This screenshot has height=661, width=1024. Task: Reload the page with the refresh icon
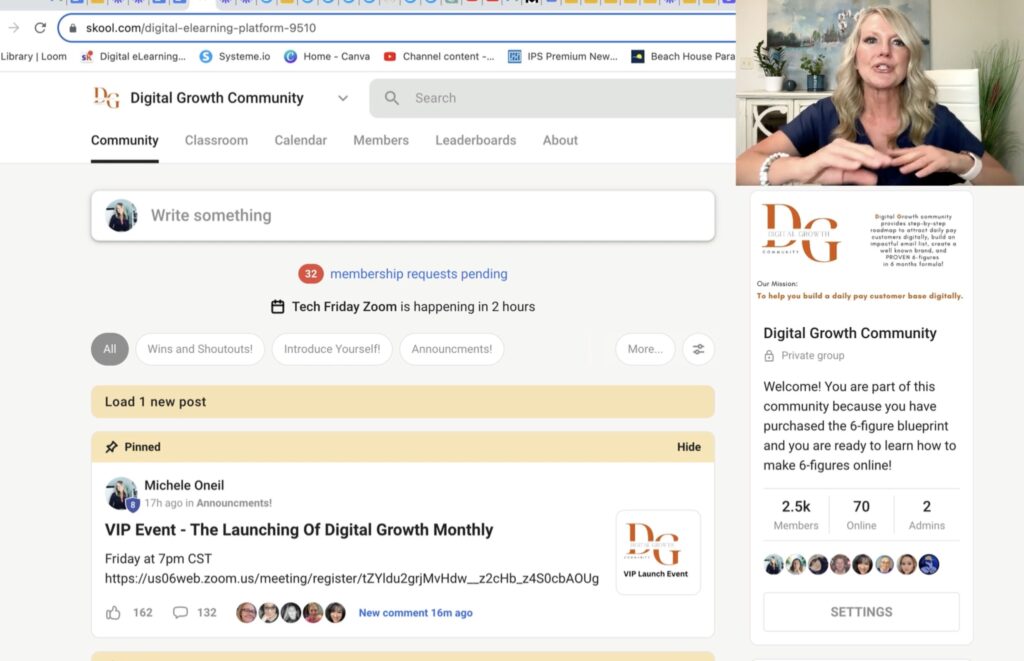[x=40, y=27]
